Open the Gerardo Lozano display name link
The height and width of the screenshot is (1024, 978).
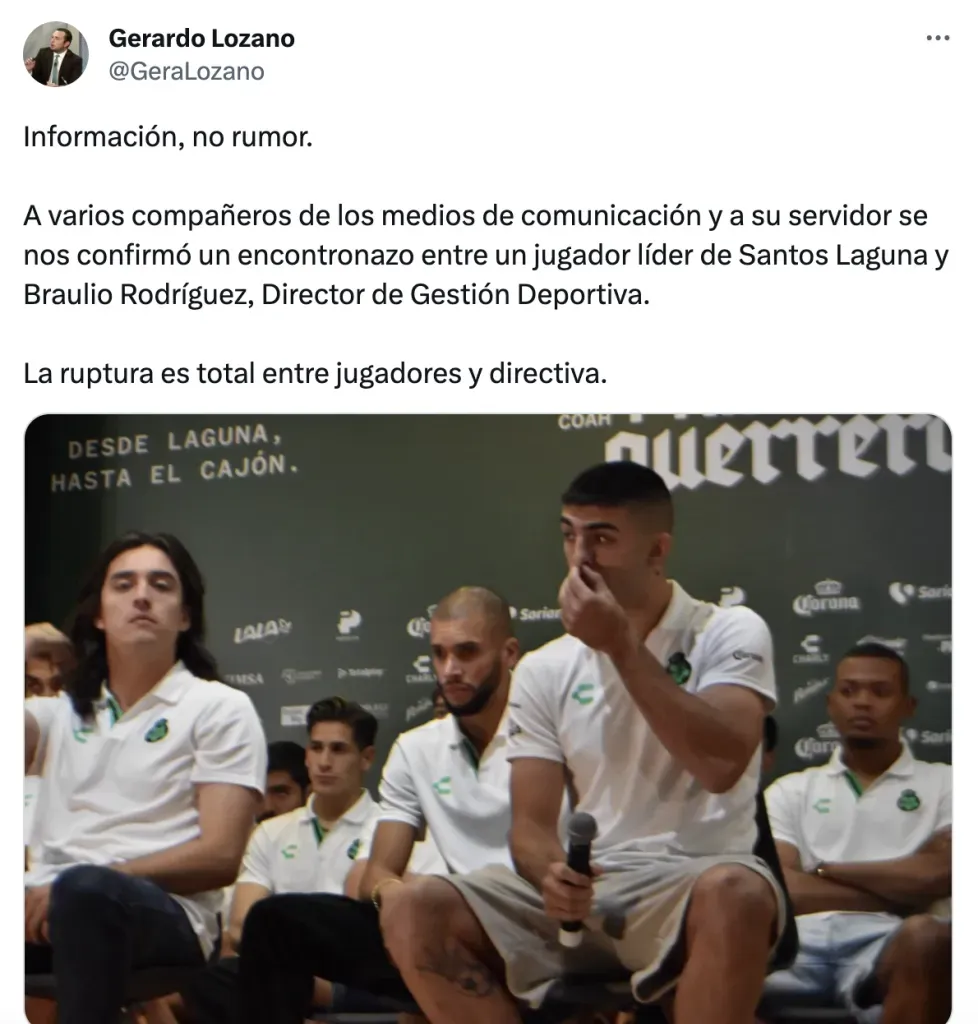tap(201, 39)
